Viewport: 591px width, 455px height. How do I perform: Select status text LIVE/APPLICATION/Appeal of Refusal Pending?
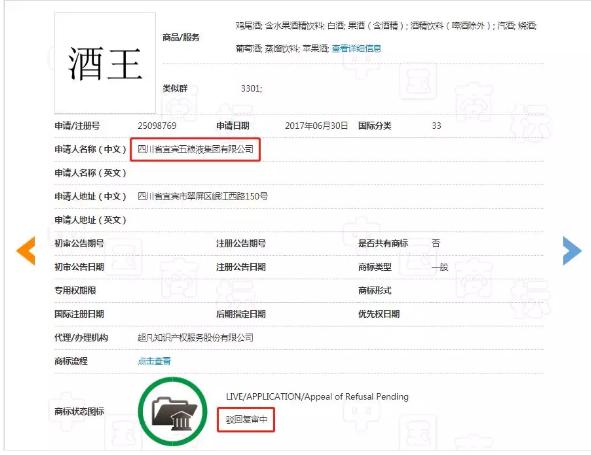point(317,397)
